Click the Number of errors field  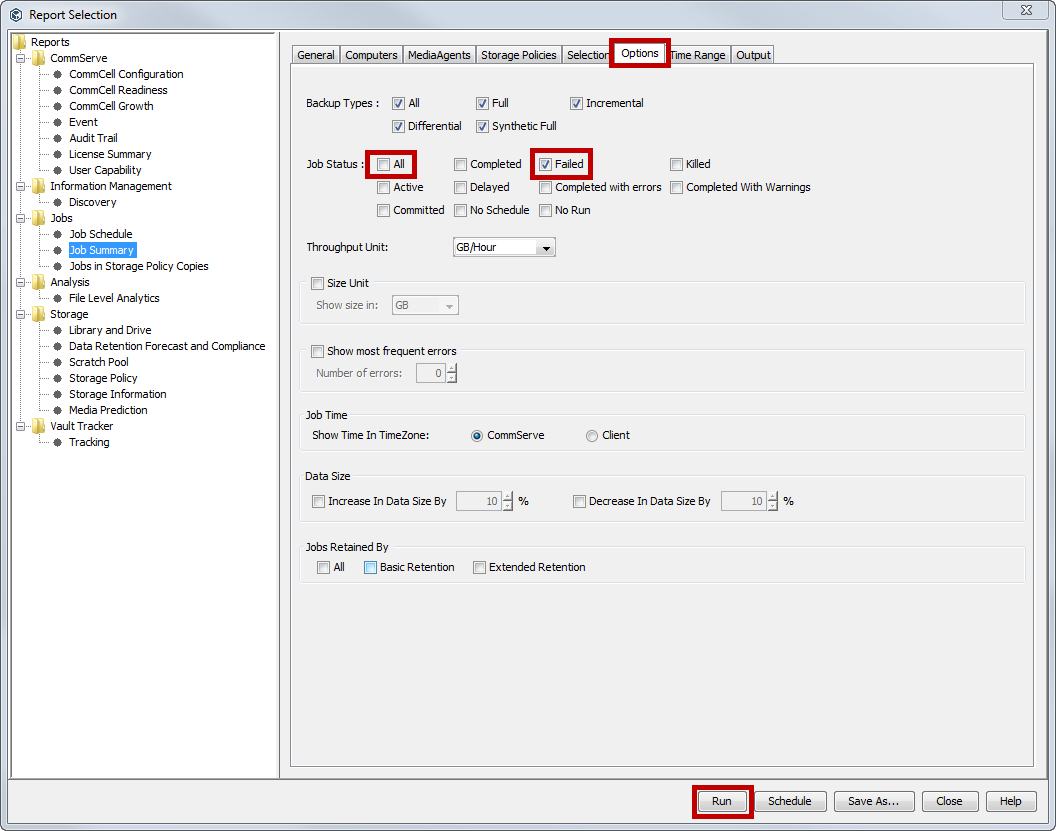click(x=431, y=373)
